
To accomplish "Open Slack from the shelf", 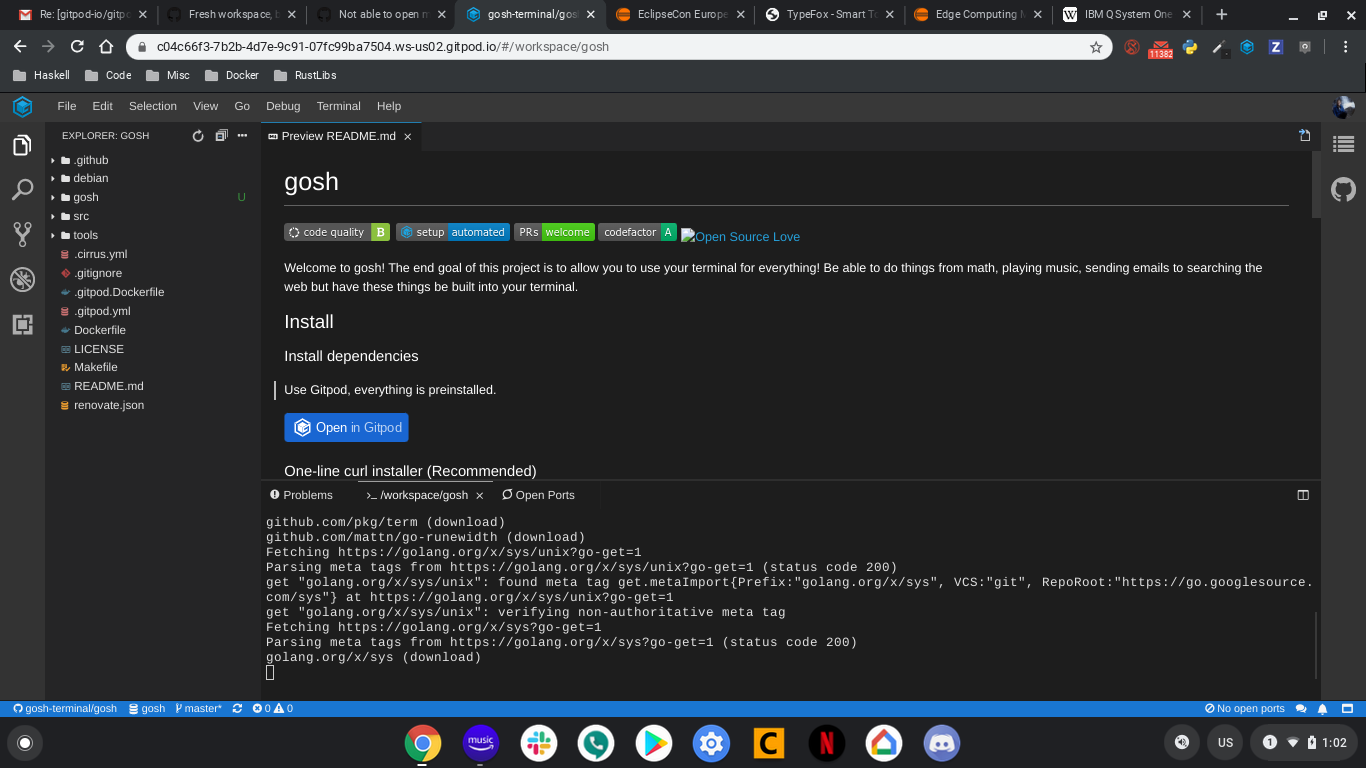I will [539, 743].
